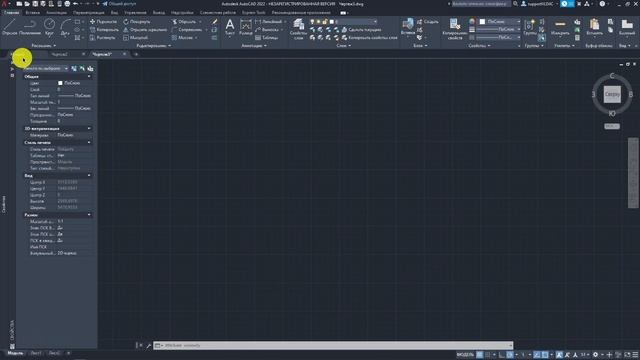Image resolution: width=640 pixels, height=360 pixels.
Task: Click Сверху face on the ViewCube
Action: pyautogui.click(x=612, y=94)
